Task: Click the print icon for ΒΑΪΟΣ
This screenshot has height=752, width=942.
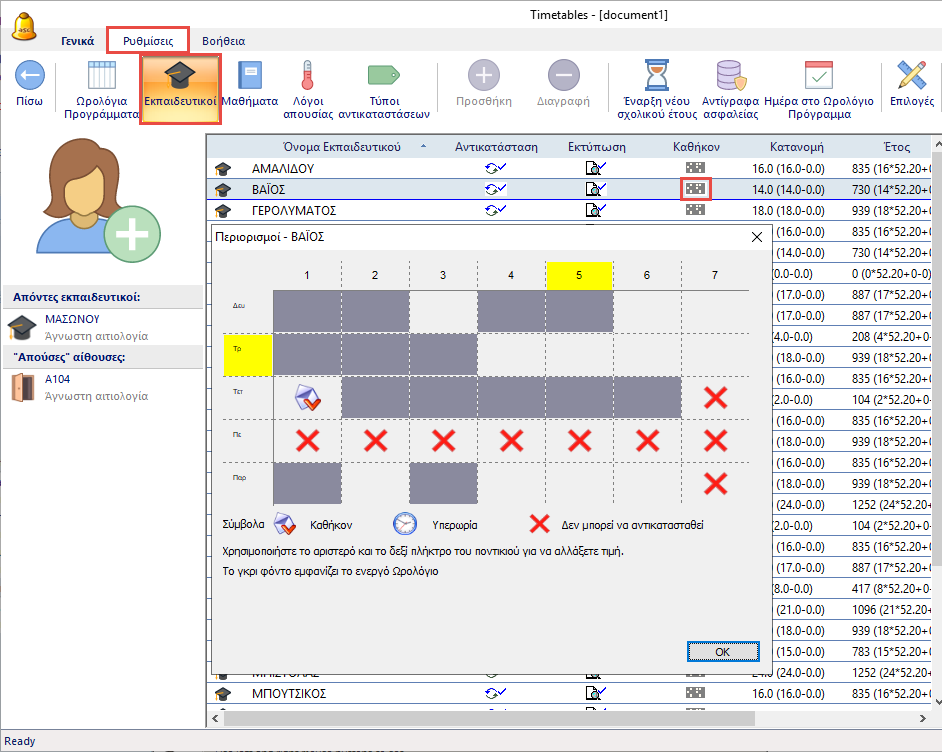Action: click(595, 189)
